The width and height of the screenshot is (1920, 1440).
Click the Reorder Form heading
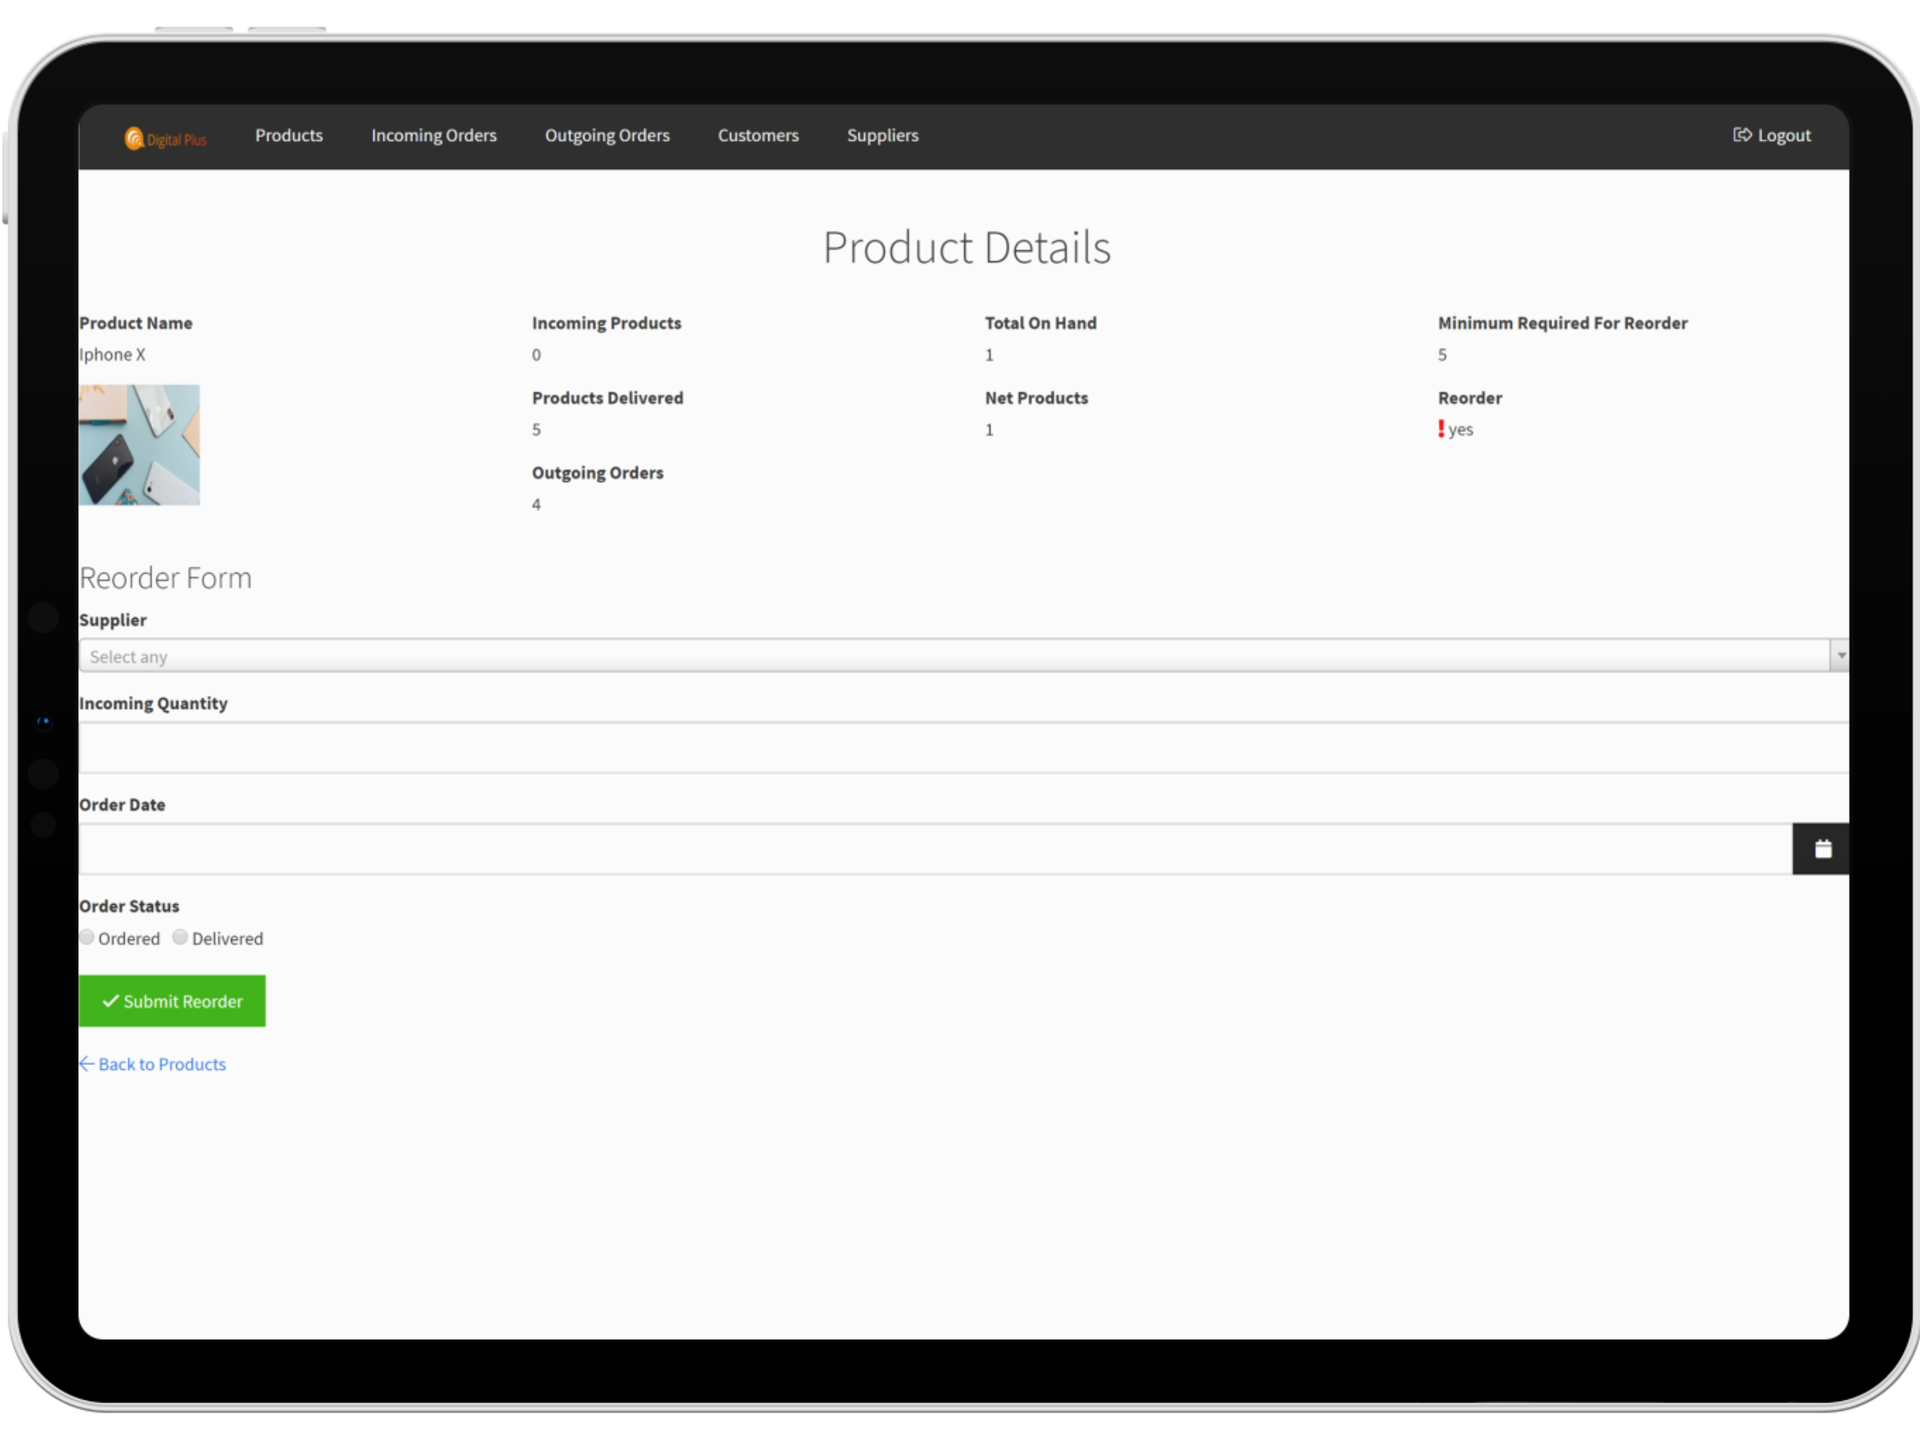165,578
